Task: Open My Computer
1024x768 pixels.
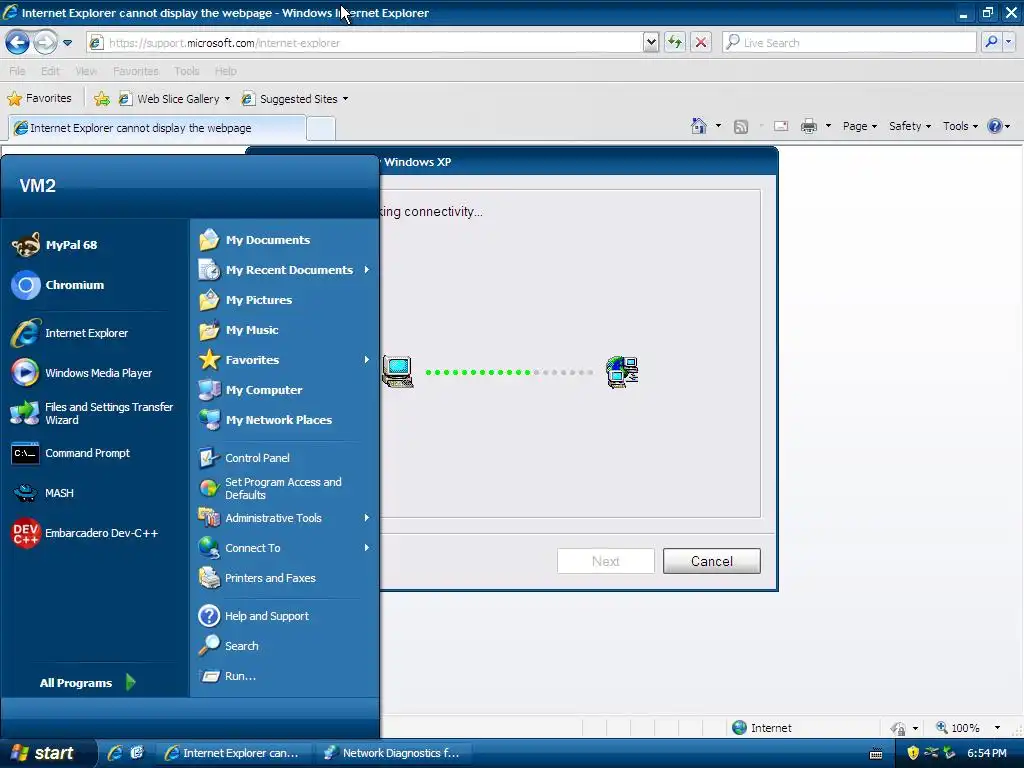Action: coord(251,390)
